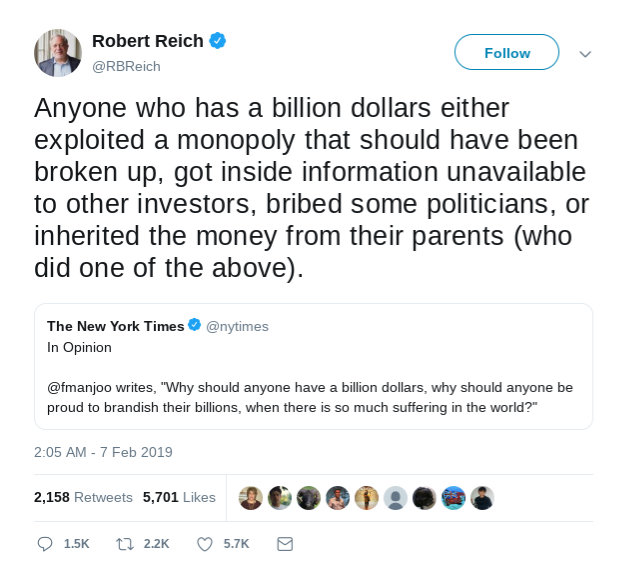
Task: Click Robert Reich's verified badge
Action: pos(217,41)
